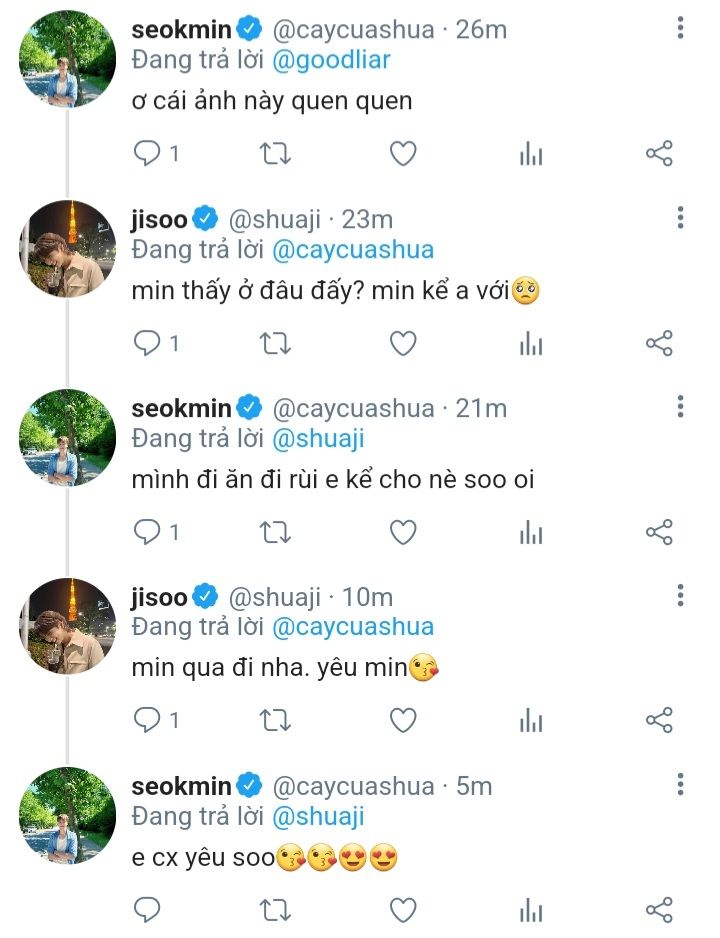The width and height of the screenshot is (720, 938).
Task: Open the @goodliar mention link
Action: (x=329, y=60)
